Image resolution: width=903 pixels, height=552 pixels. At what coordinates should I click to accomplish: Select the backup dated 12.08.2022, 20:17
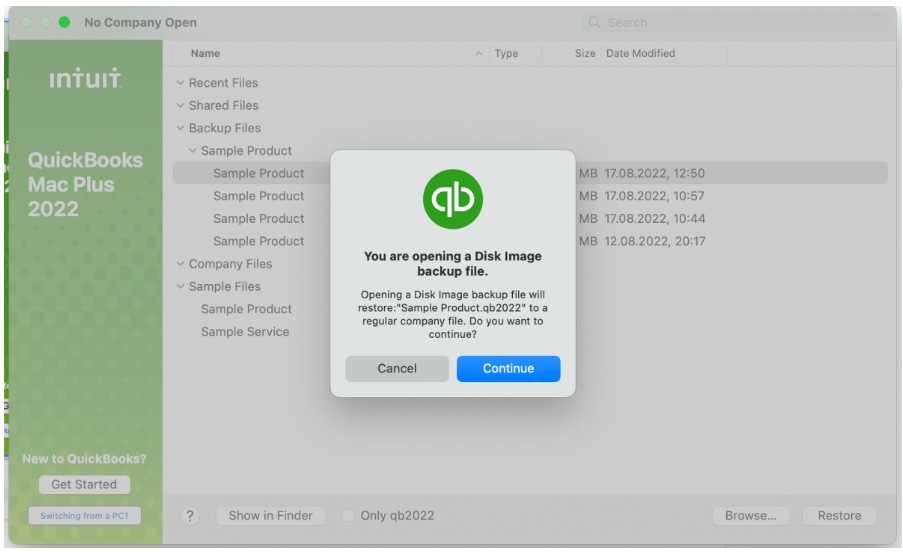pyautogui.click(x=530, y=241)
